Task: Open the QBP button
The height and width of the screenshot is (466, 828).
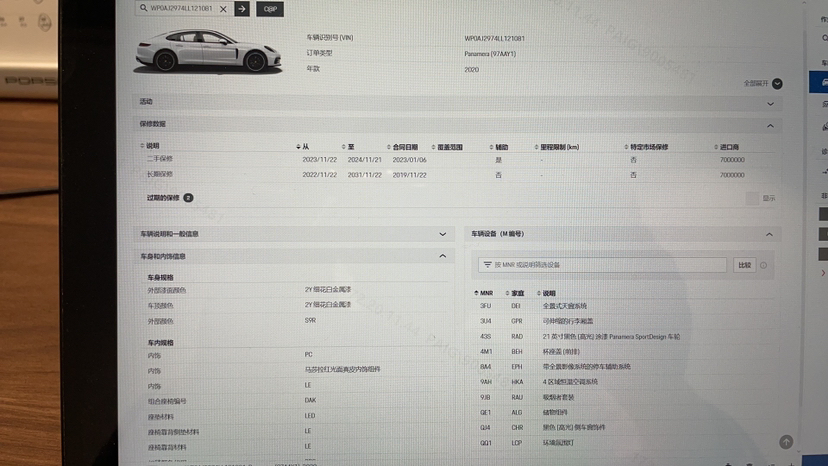Action: pos(270,9)
